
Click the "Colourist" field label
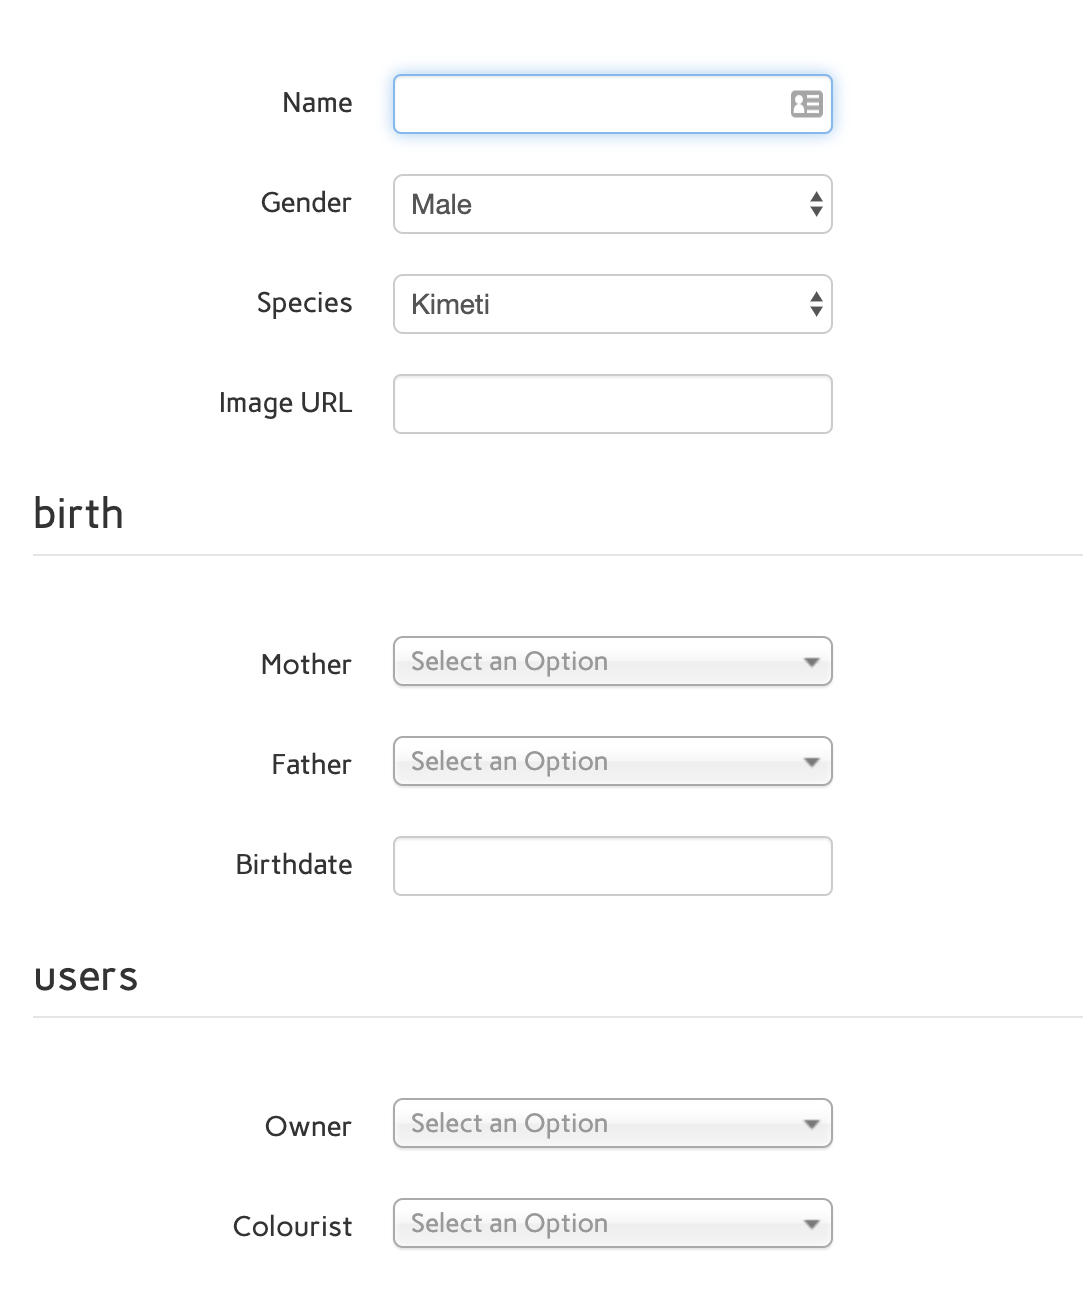pos(292,1227)
